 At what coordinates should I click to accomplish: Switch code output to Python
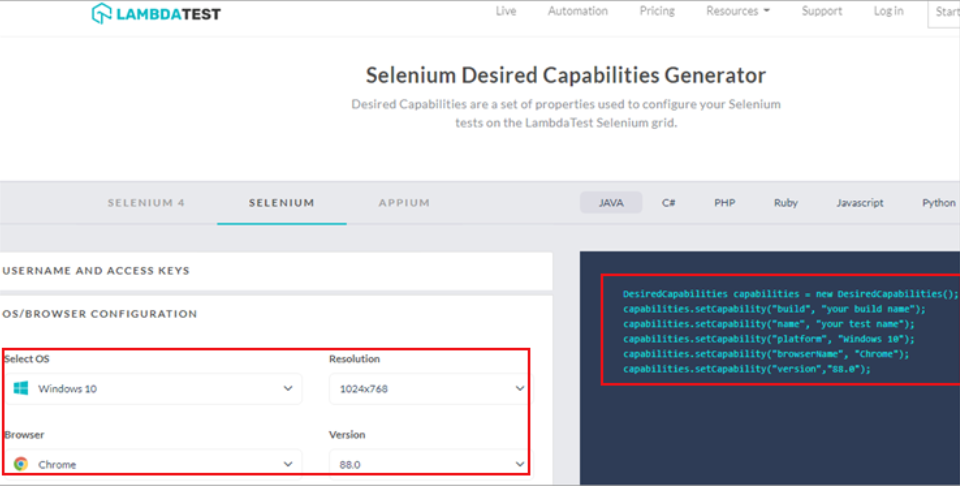[x=938, y=203]
